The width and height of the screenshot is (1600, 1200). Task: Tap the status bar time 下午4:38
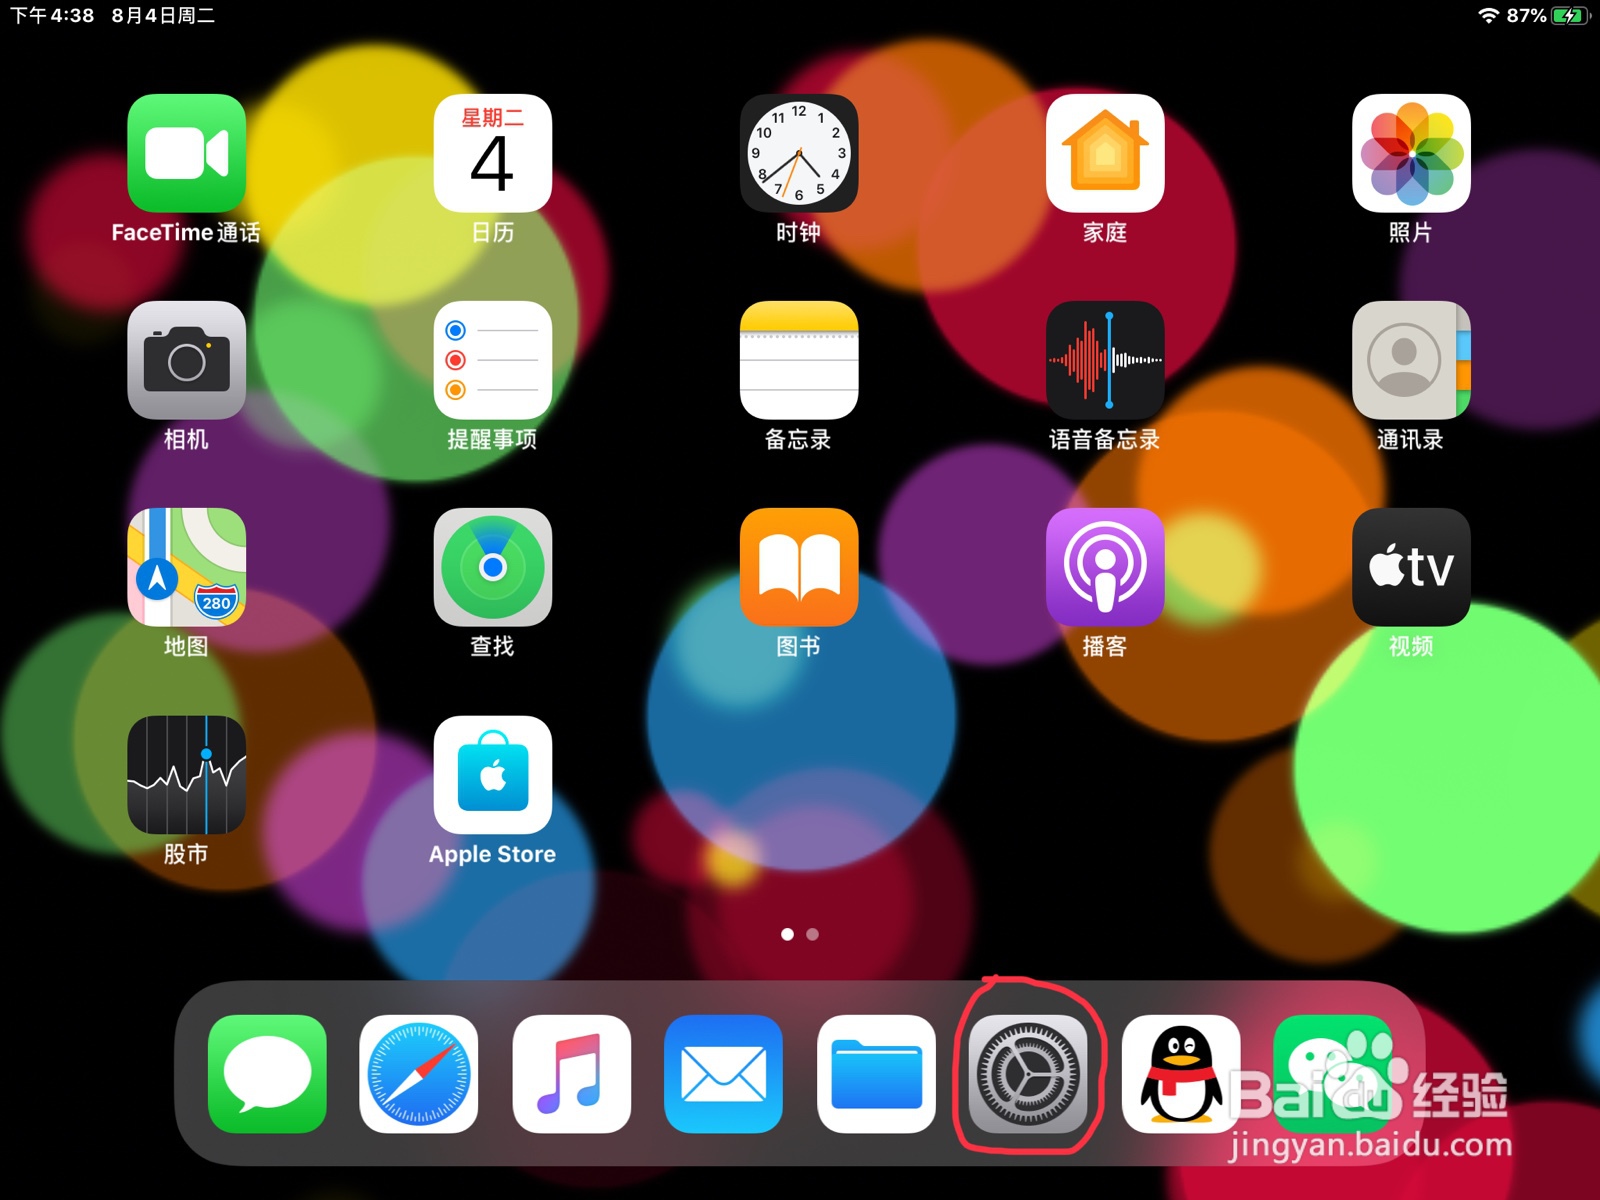pos(52,15)
